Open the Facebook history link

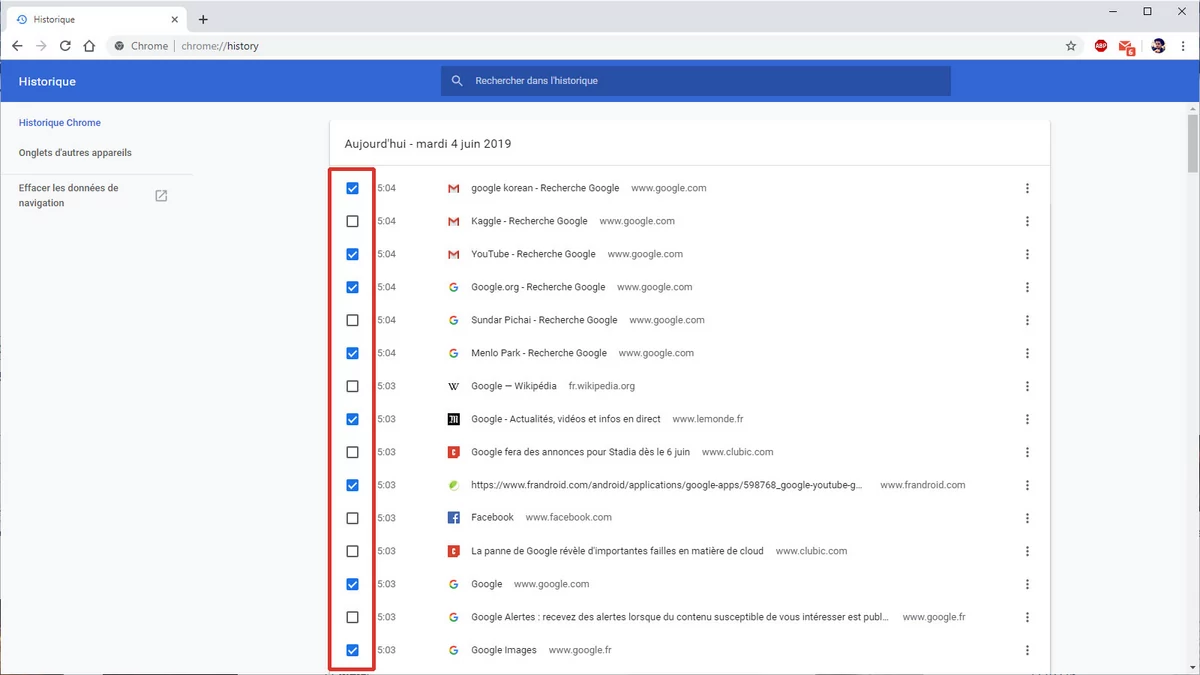point(492,518)
